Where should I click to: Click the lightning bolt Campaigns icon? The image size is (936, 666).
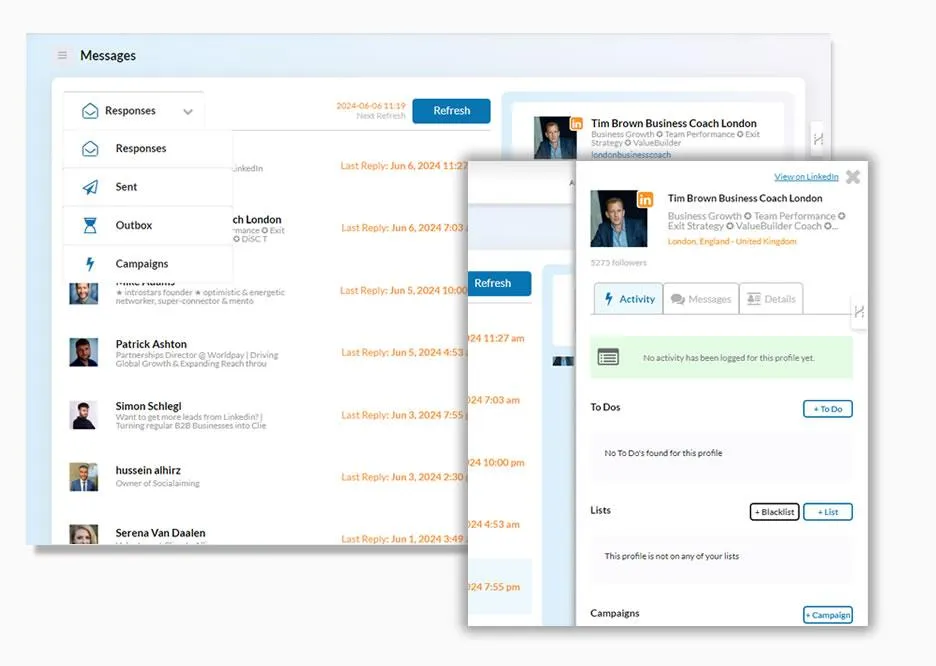pos(90,264)
